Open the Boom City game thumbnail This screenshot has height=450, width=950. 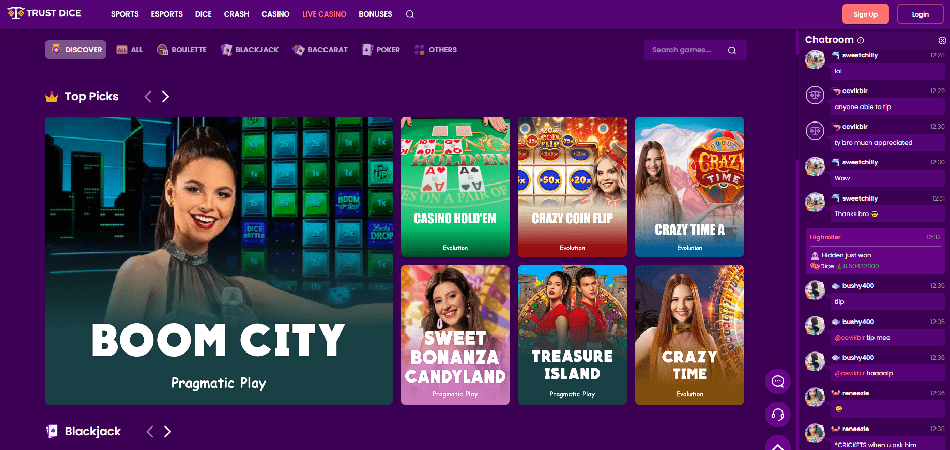[219, 260]
